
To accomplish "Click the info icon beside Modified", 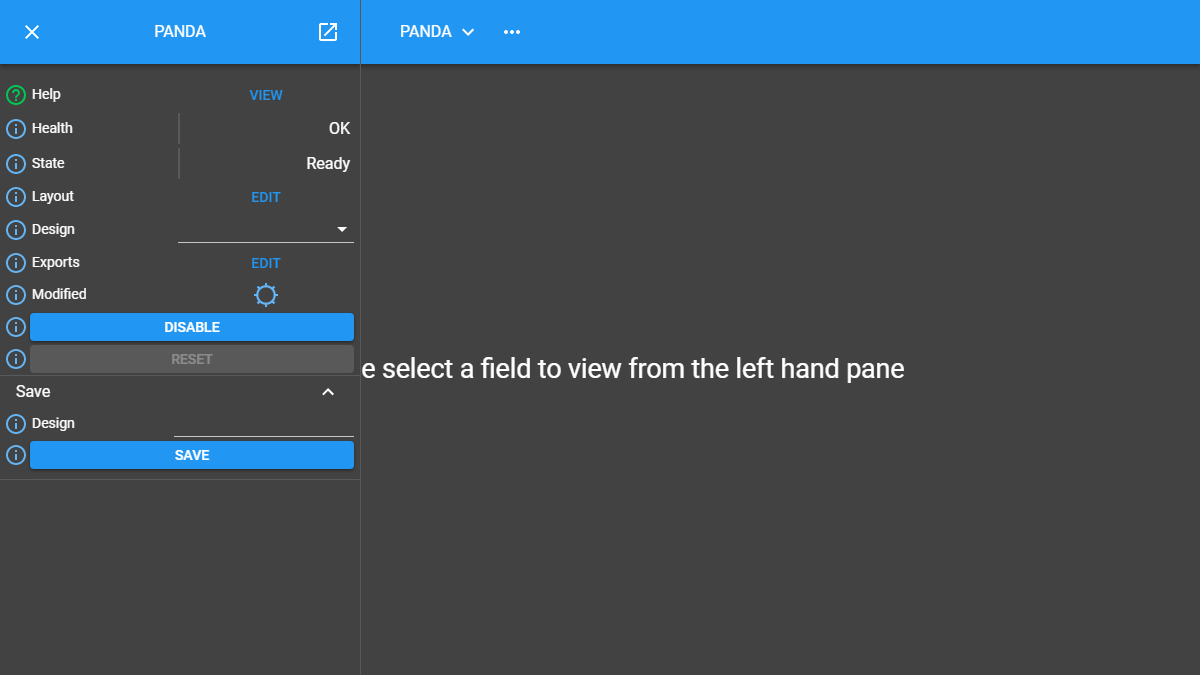I will coord(16,295).
